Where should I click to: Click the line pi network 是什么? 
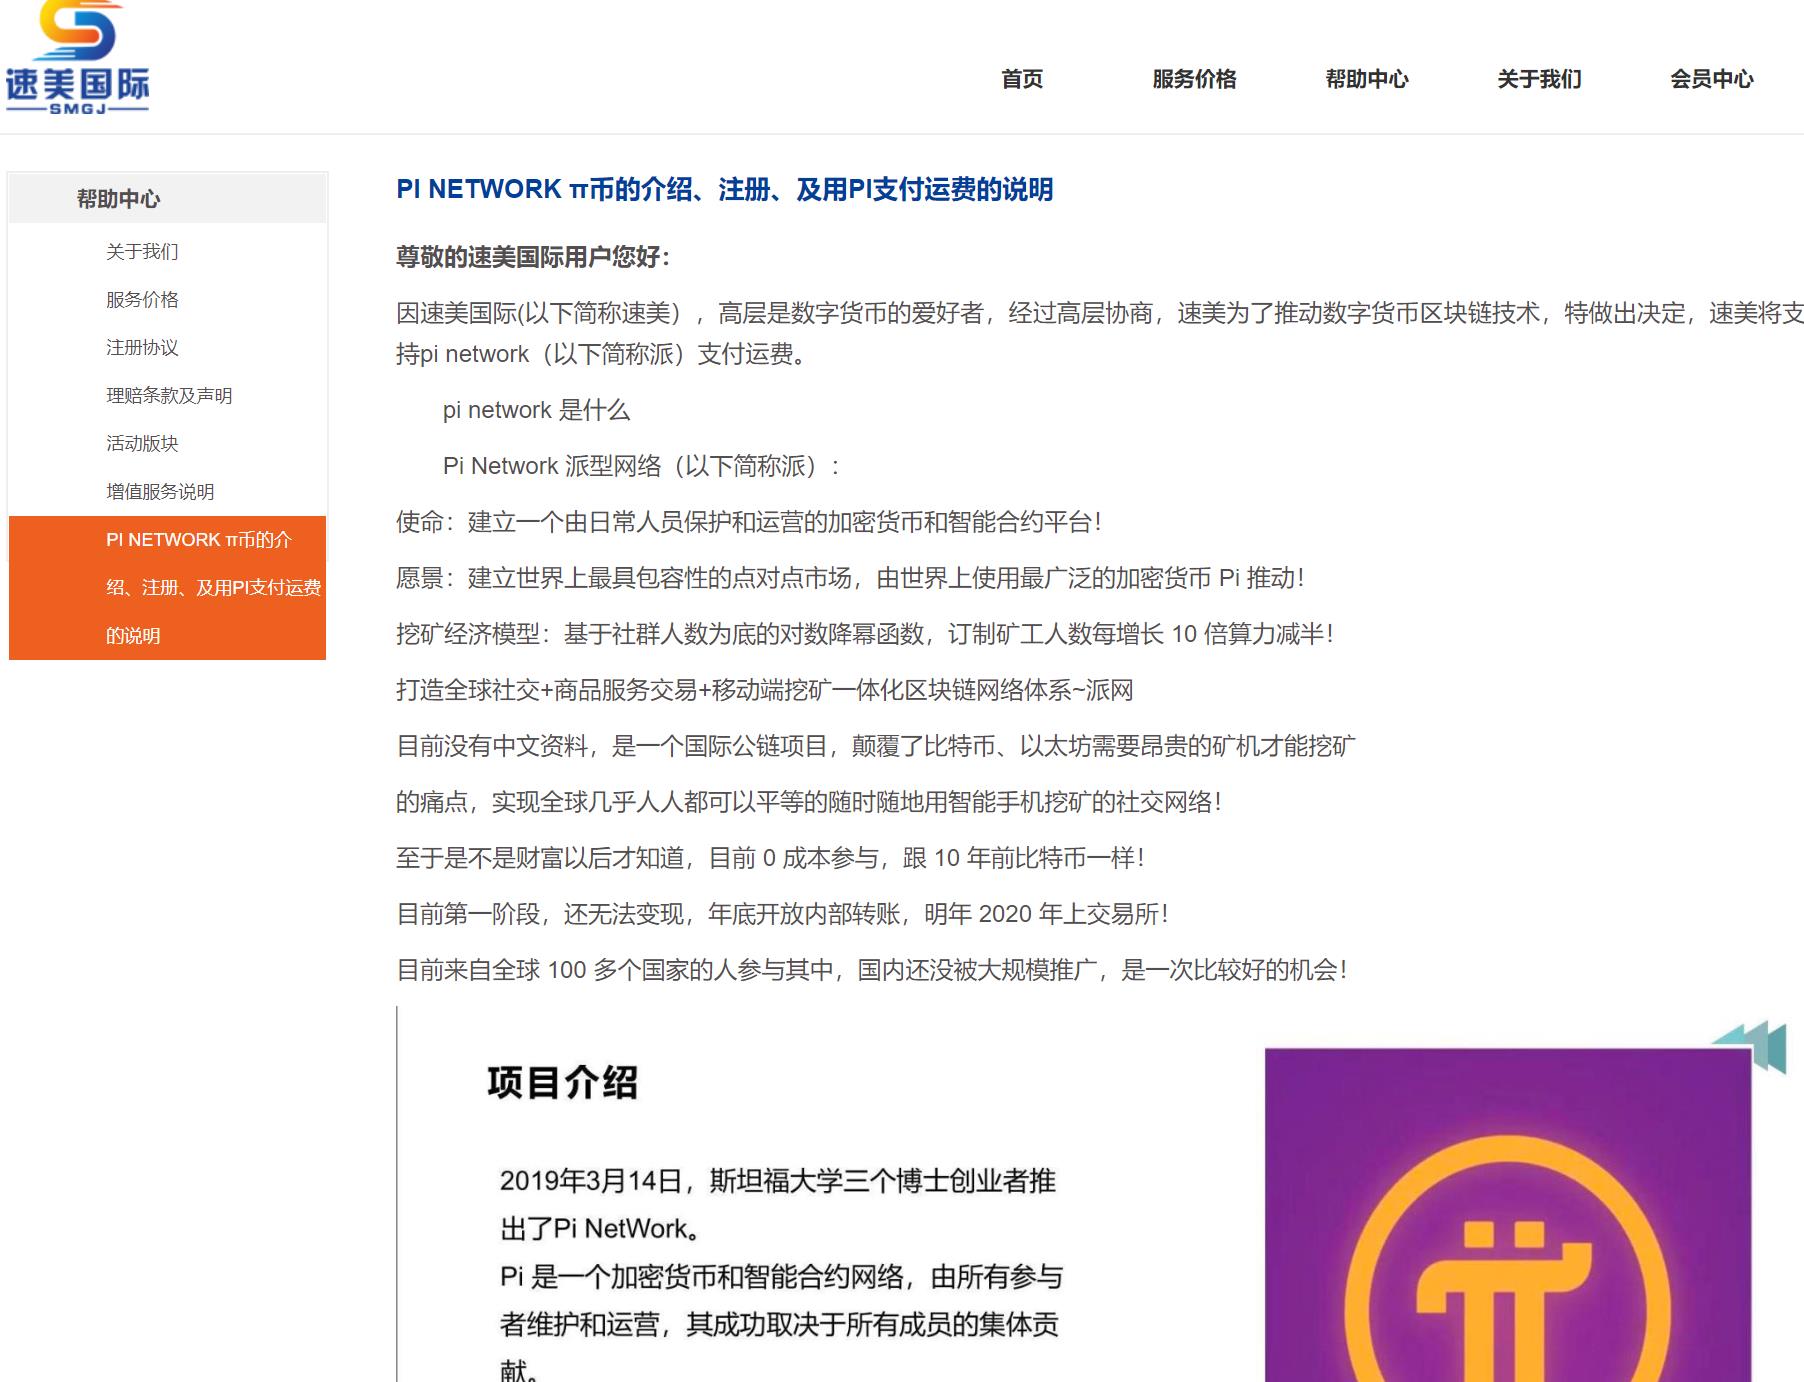[x=536, y=410]
